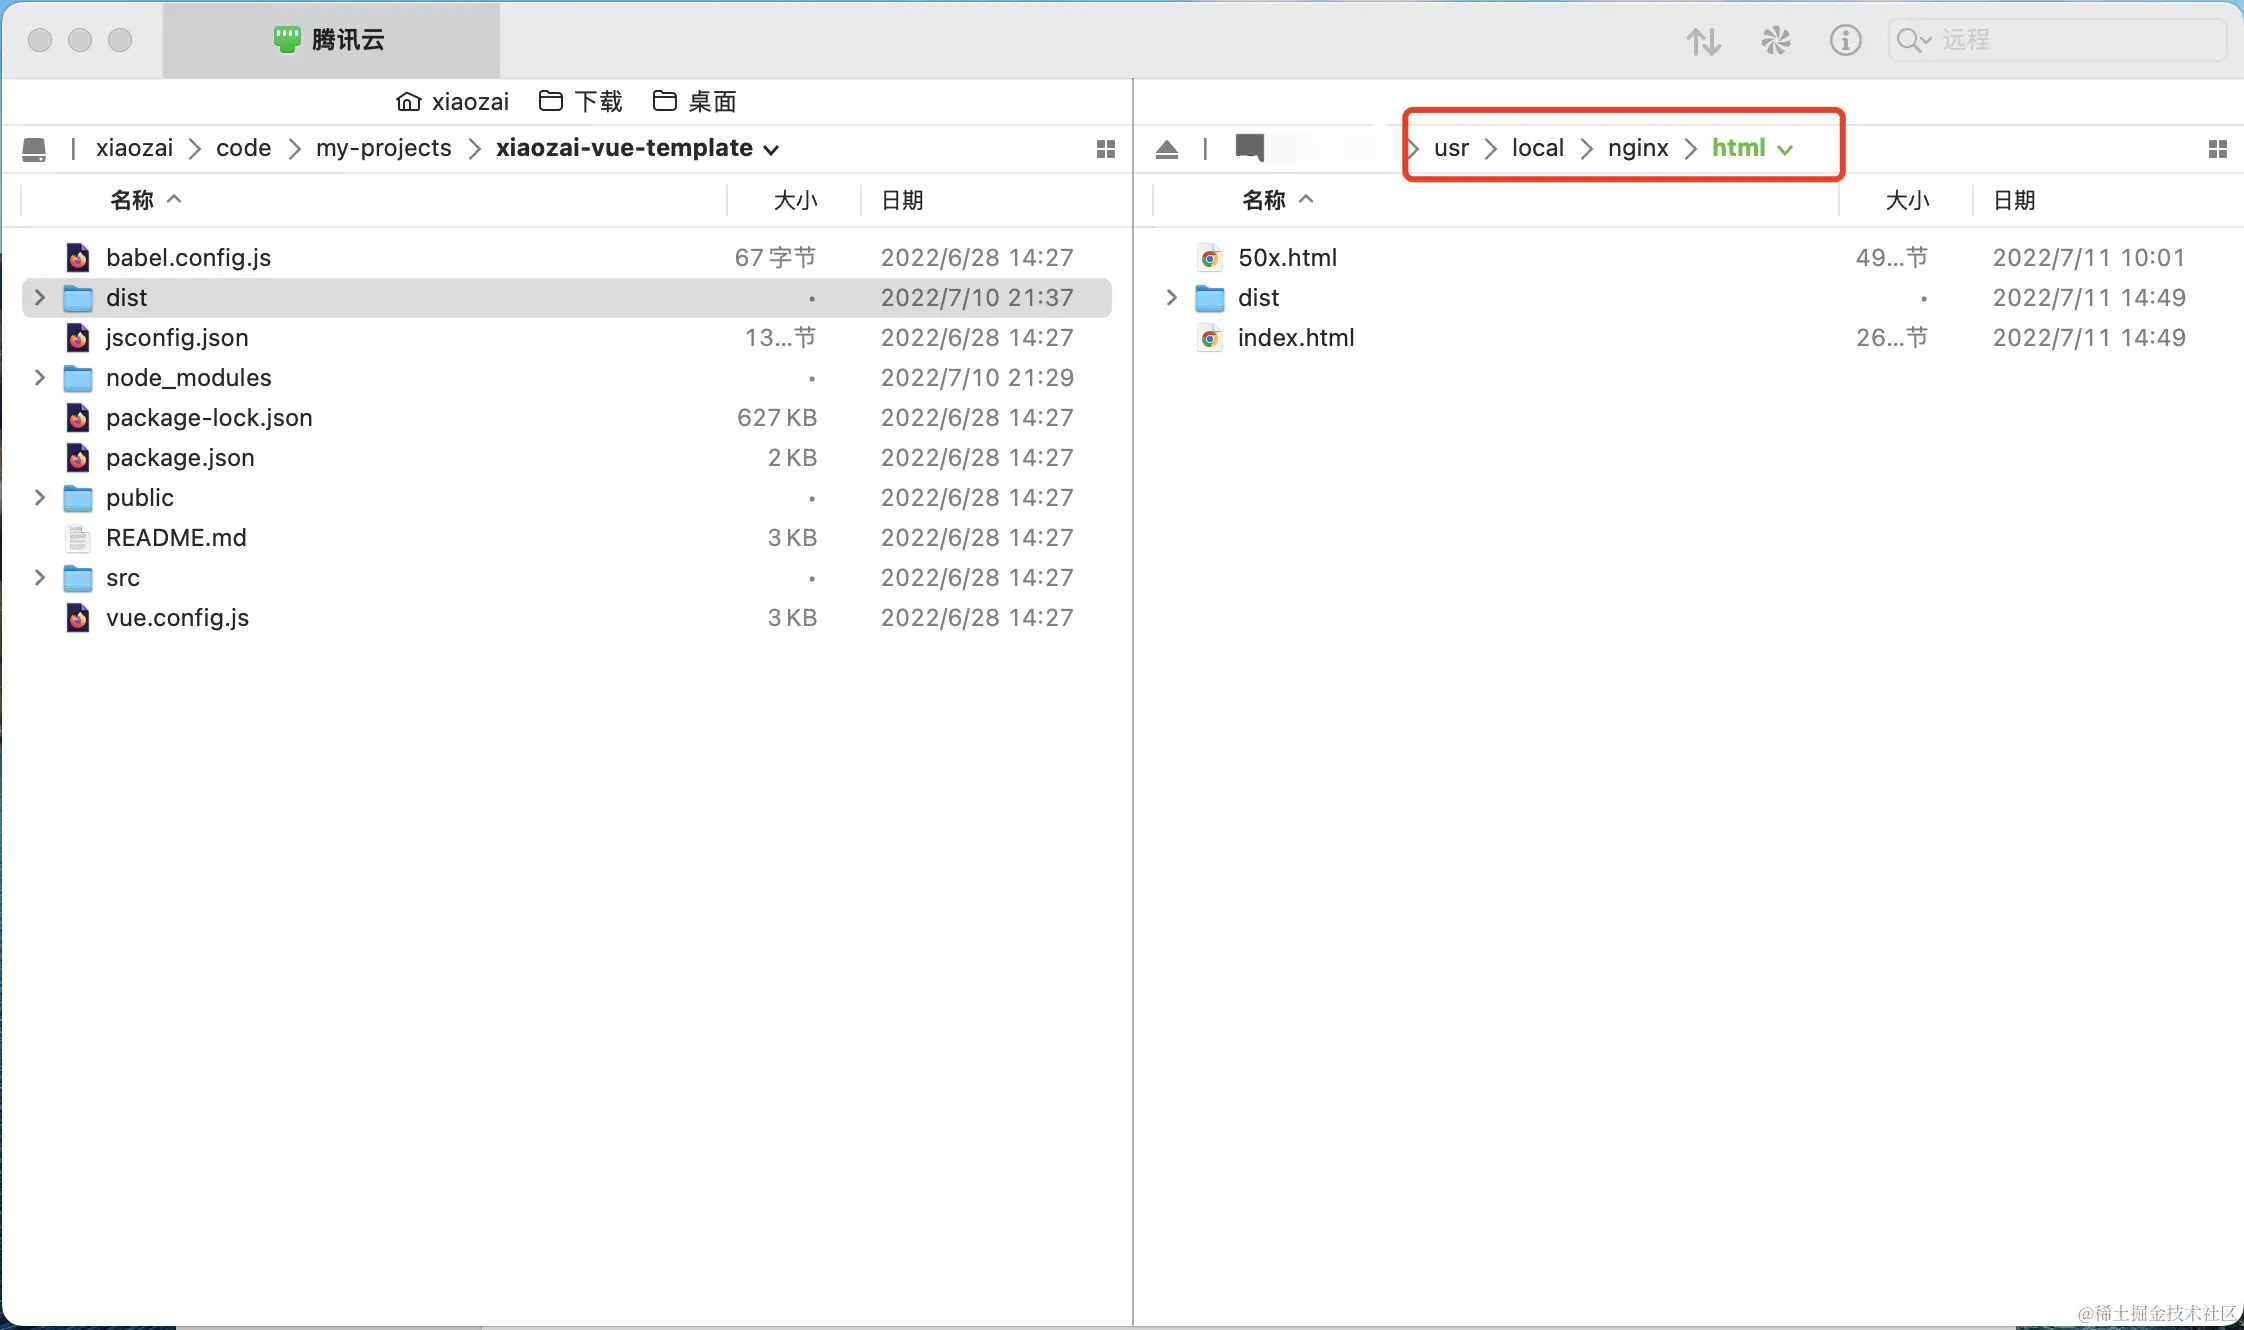
Task: Click the activity spinner icon in toolbar
Action: click(1775, 41)
